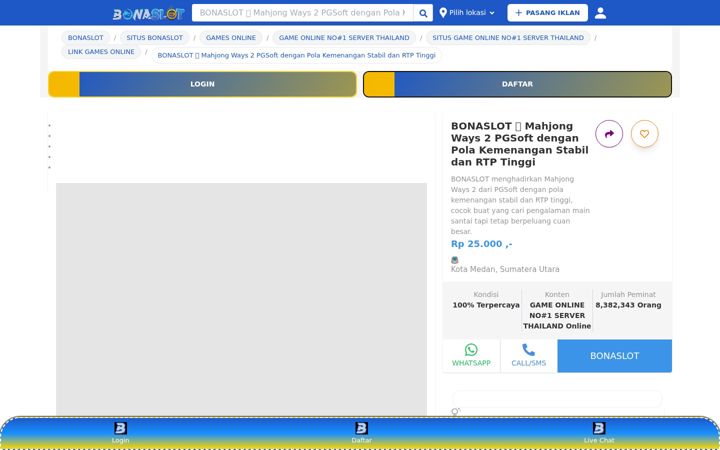Click the blue BONASLOT button
720x450 pixels.
(x=614, y=356)
